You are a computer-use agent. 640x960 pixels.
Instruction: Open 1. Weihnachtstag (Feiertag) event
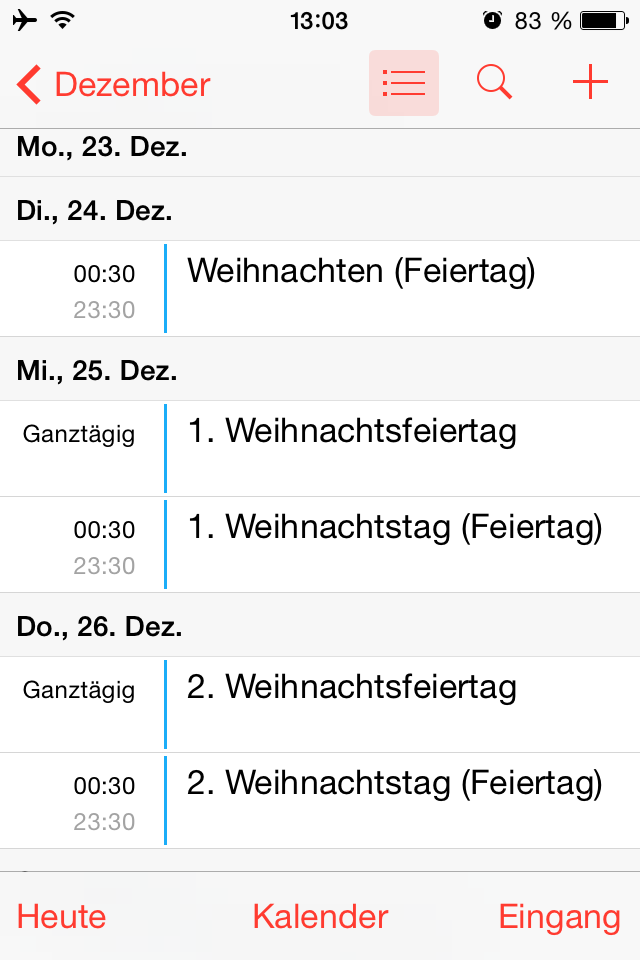tap(320, 544)
